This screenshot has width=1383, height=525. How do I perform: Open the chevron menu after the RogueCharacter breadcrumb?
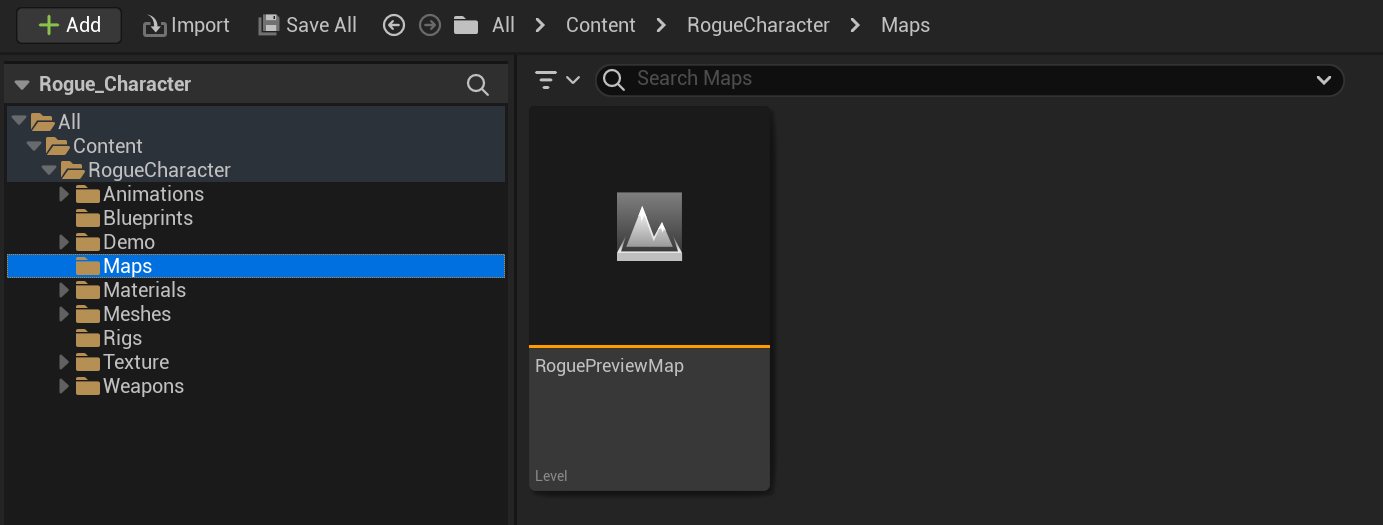[x=855, y=25]
